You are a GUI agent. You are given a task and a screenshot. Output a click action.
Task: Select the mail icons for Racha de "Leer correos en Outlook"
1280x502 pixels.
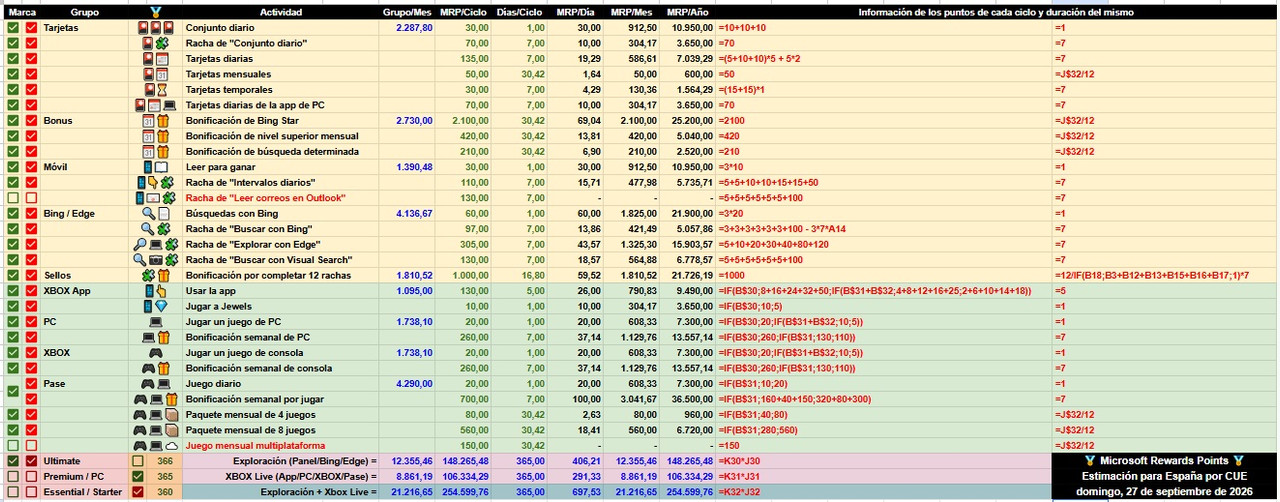(155, 198)
